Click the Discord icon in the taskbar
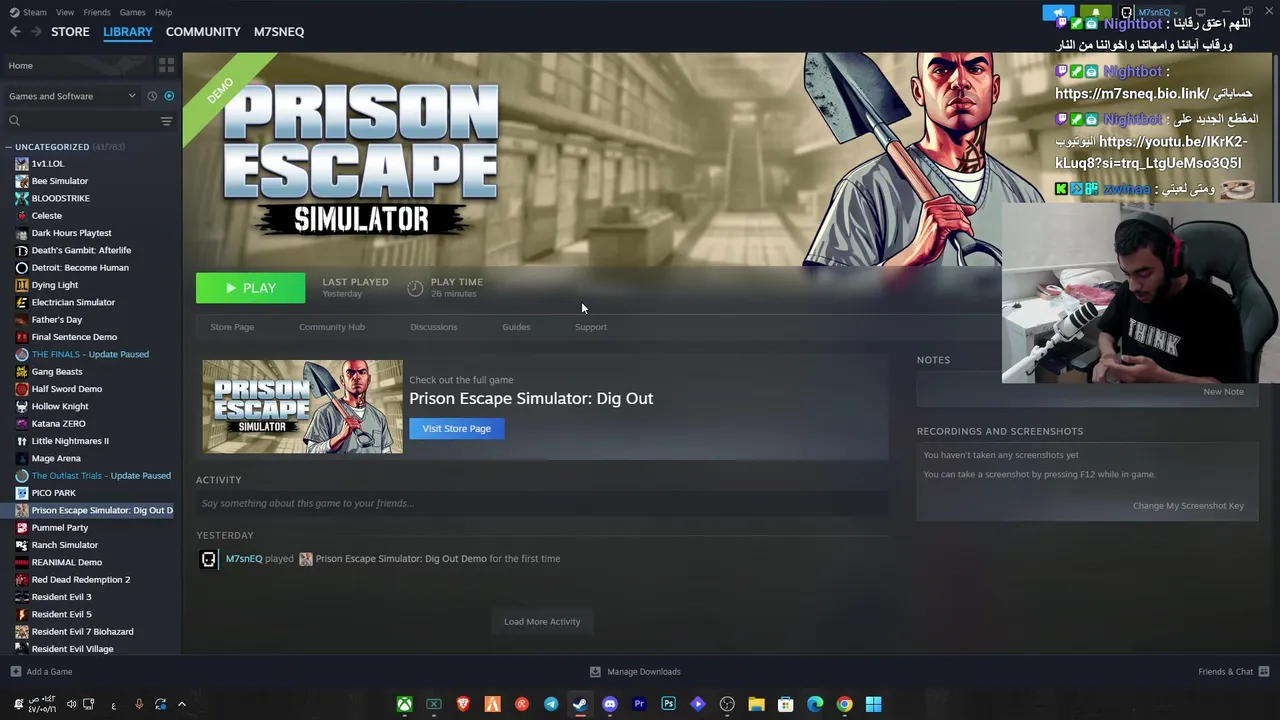The width and height of the screenshot is (1280, 720). pos(610,704)
